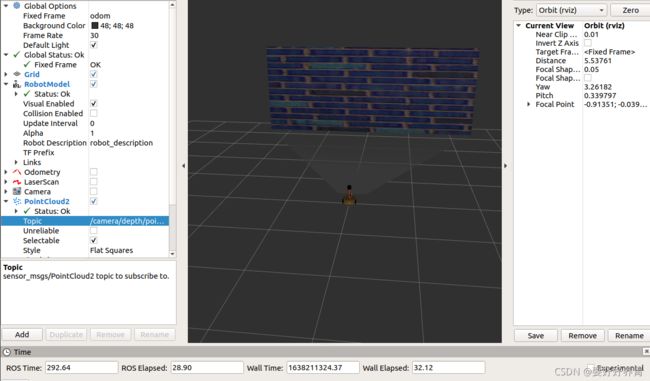
Task: Click the Global Status Ok checkmark icon
Action: pyautogui.click(x=17, y=55)
